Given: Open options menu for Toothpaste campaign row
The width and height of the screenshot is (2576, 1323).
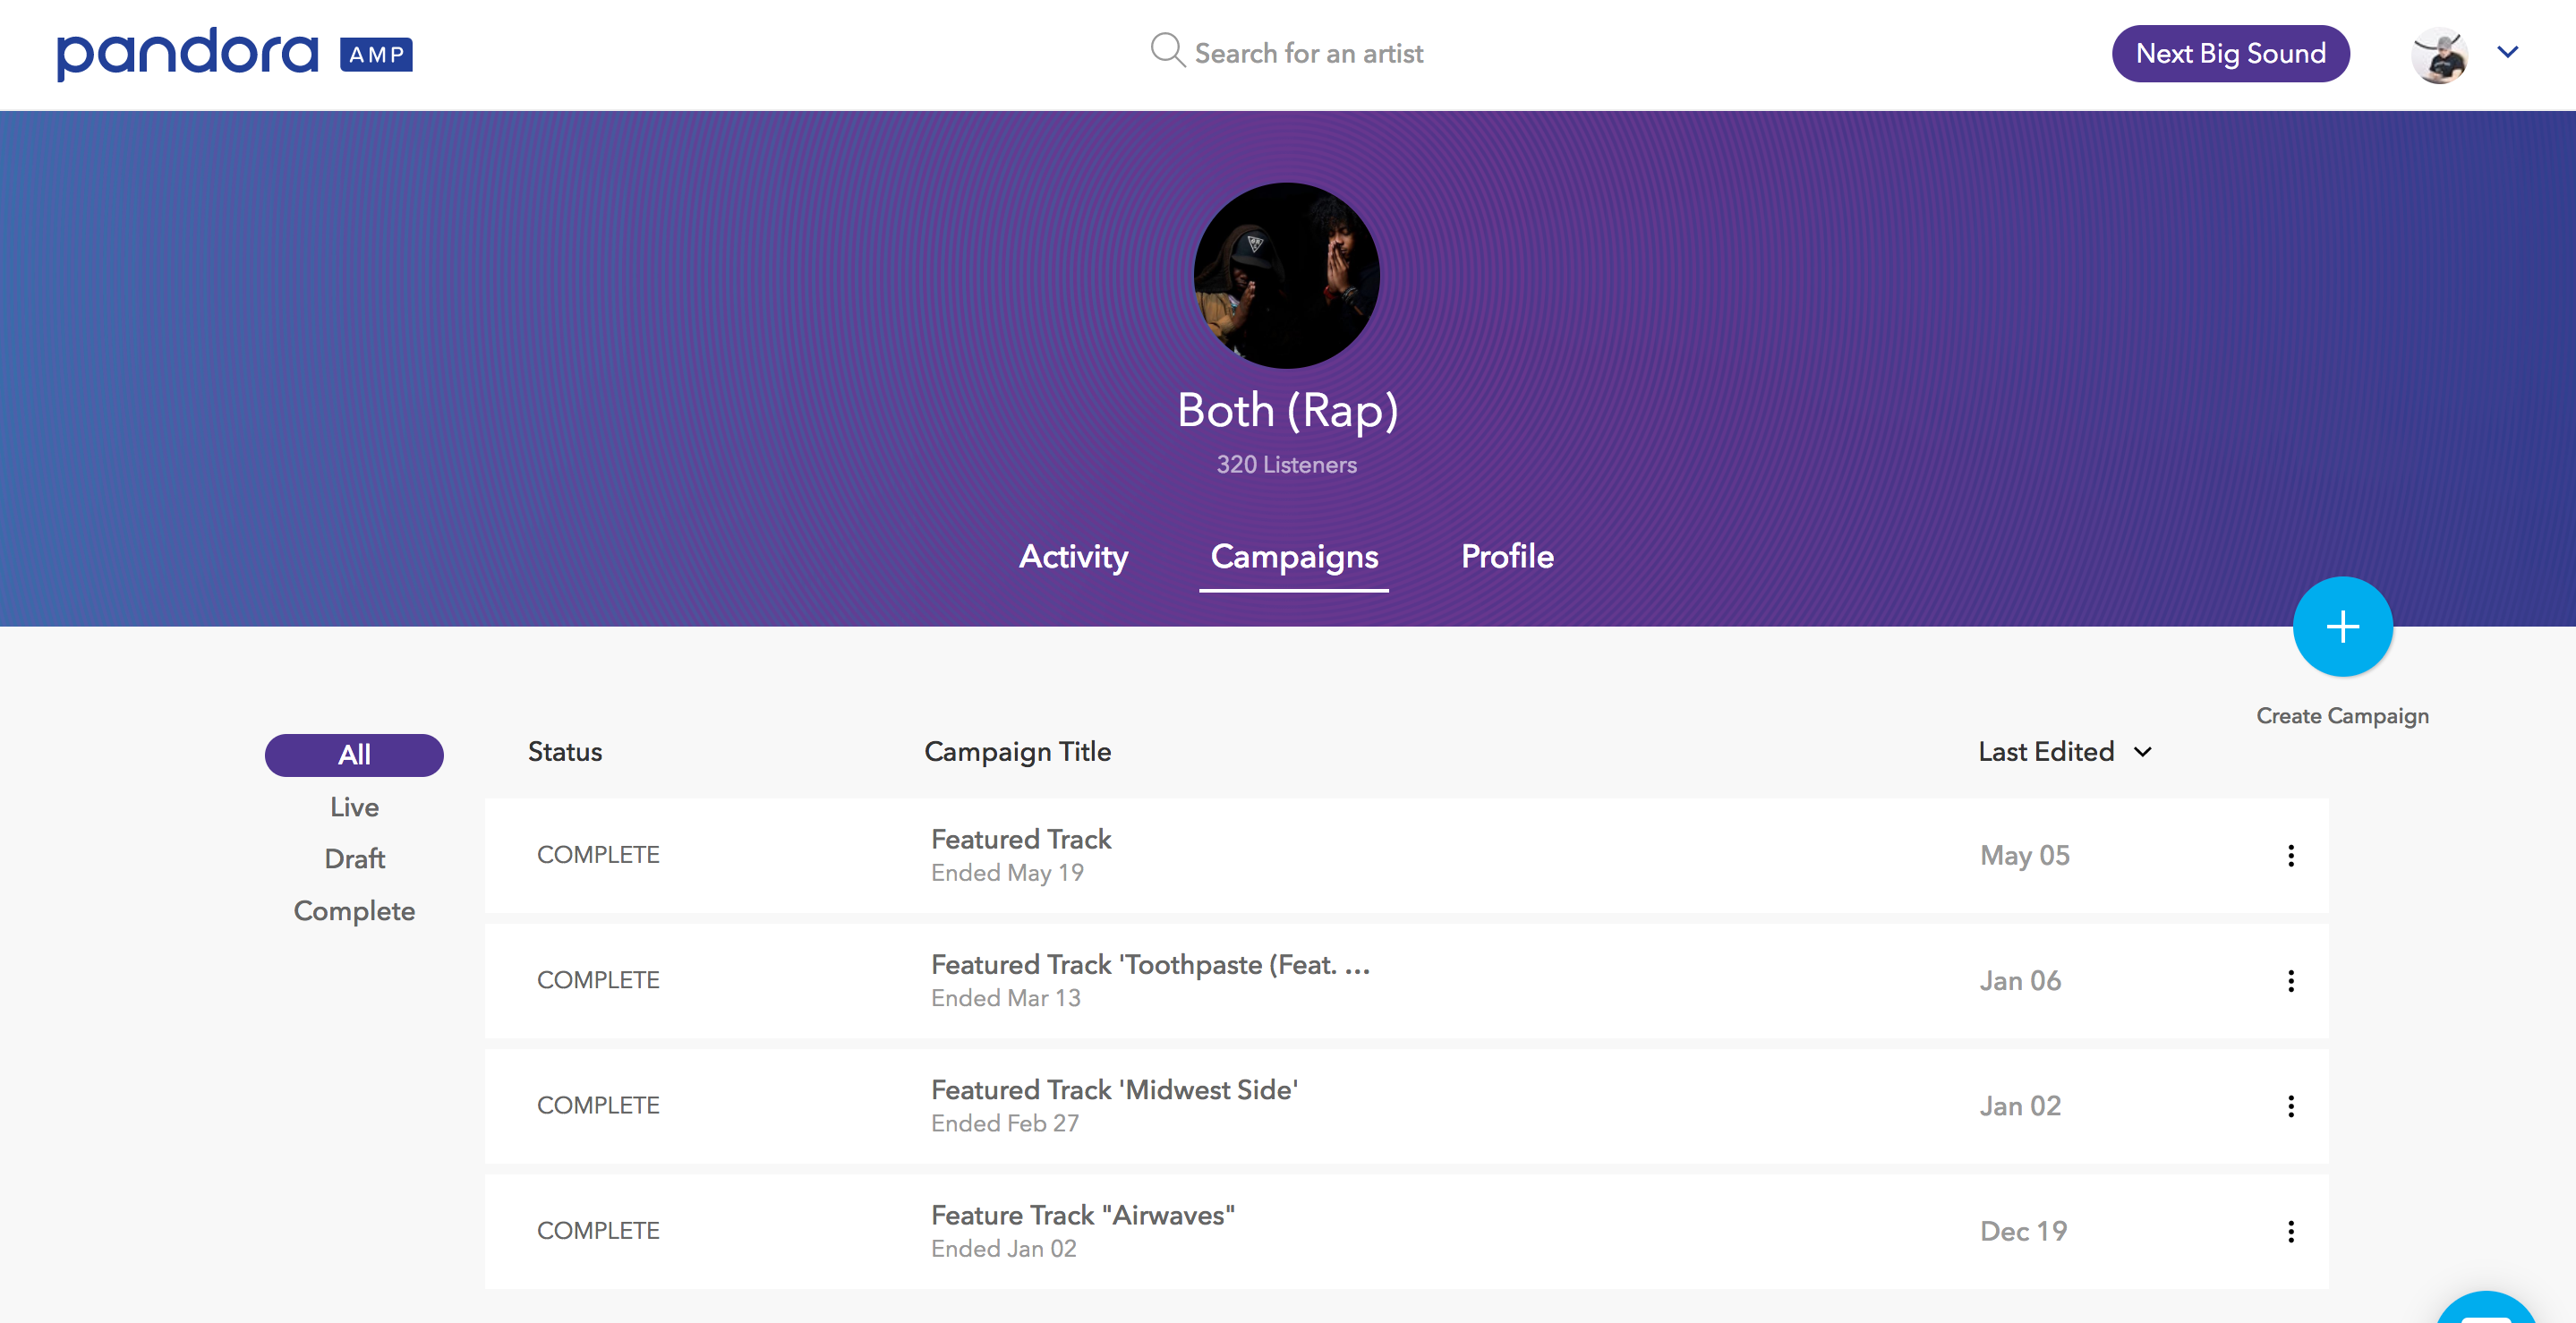Looking at the screenshot, I should point(2290,980).
